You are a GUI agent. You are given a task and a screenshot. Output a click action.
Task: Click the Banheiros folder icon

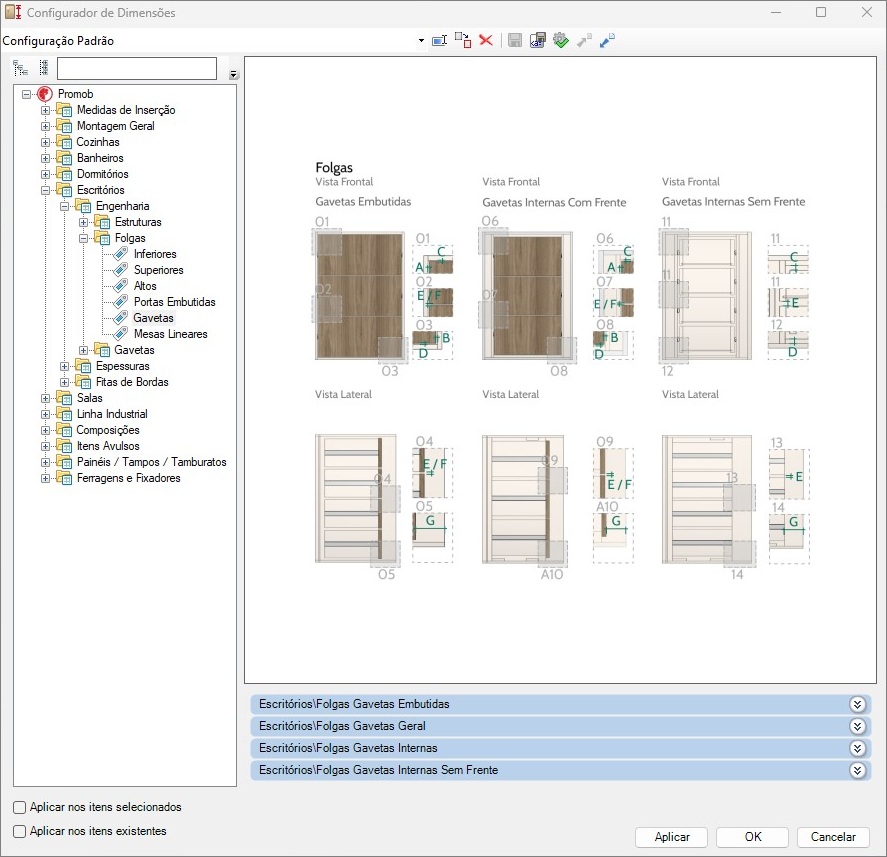click(x=64, y=158)
